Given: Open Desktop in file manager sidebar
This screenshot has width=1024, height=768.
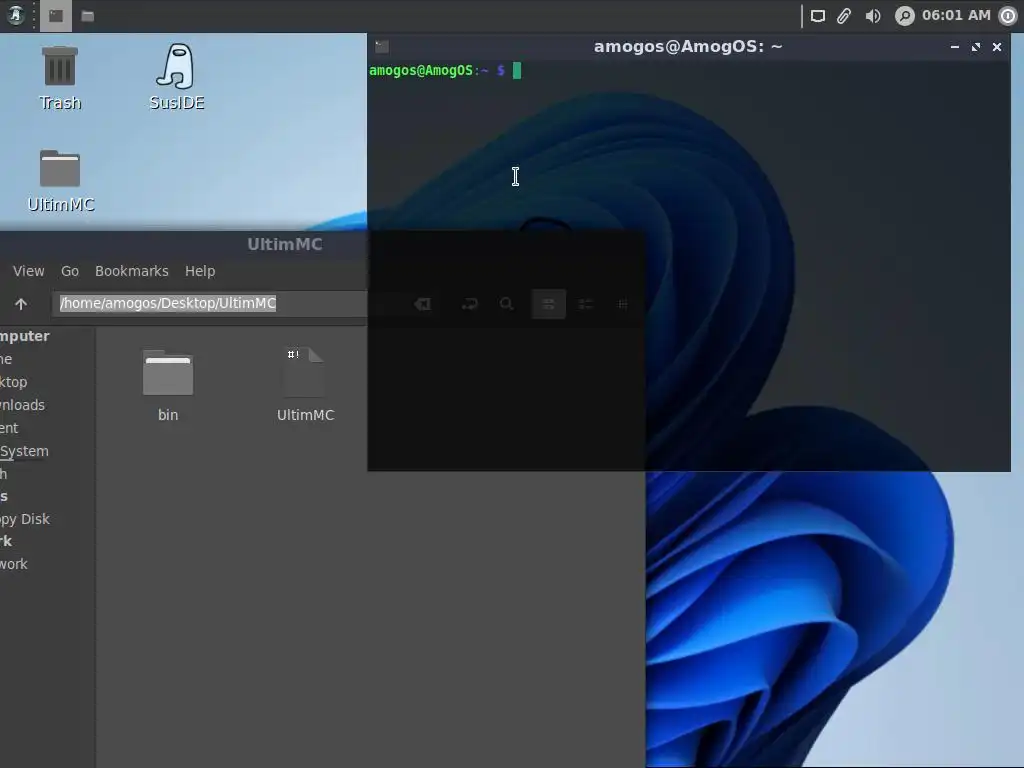Looking at the screenshot, I should click(x=14, y=382).
